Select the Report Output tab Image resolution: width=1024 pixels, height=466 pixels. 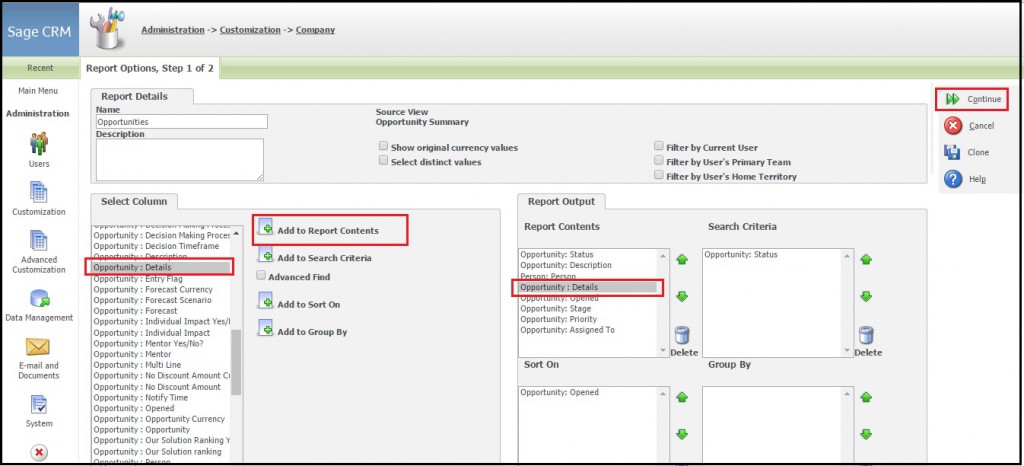click(x=562, y=202)
